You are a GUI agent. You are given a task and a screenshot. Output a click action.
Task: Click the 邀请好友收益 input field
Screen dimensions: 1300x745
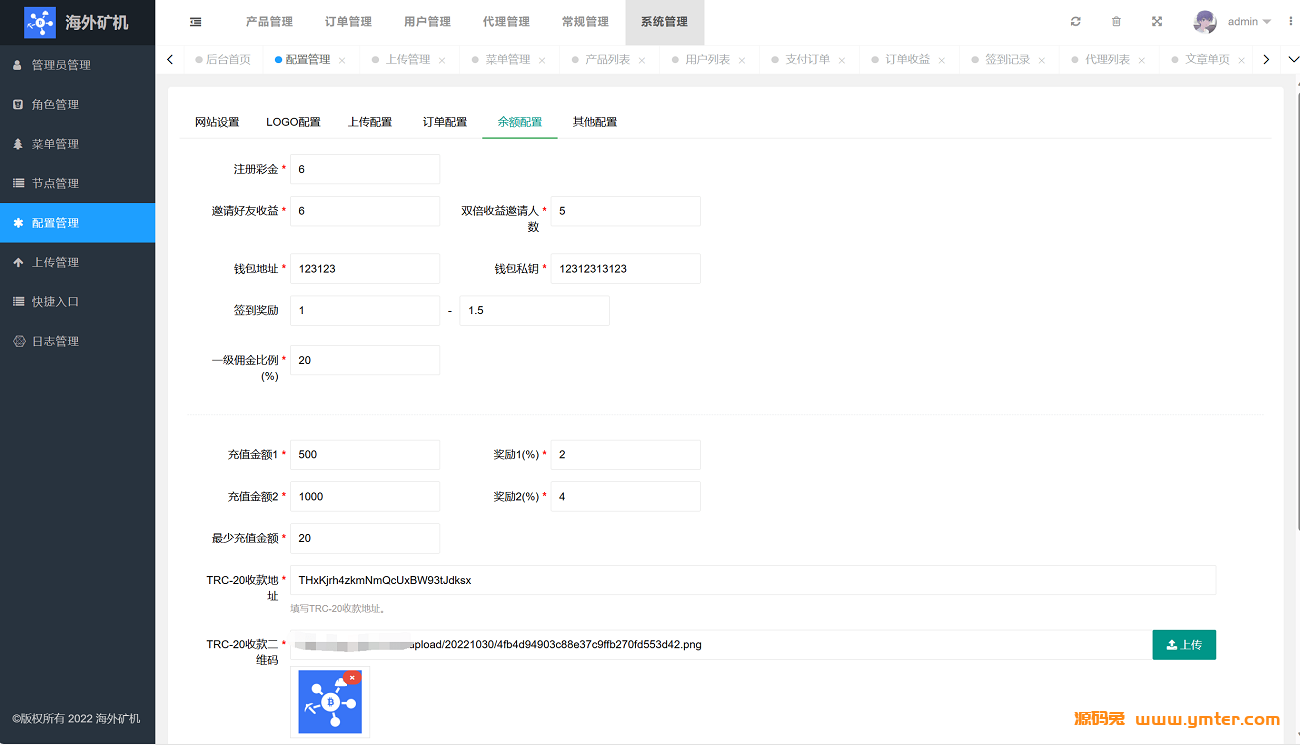coord(365,211)
